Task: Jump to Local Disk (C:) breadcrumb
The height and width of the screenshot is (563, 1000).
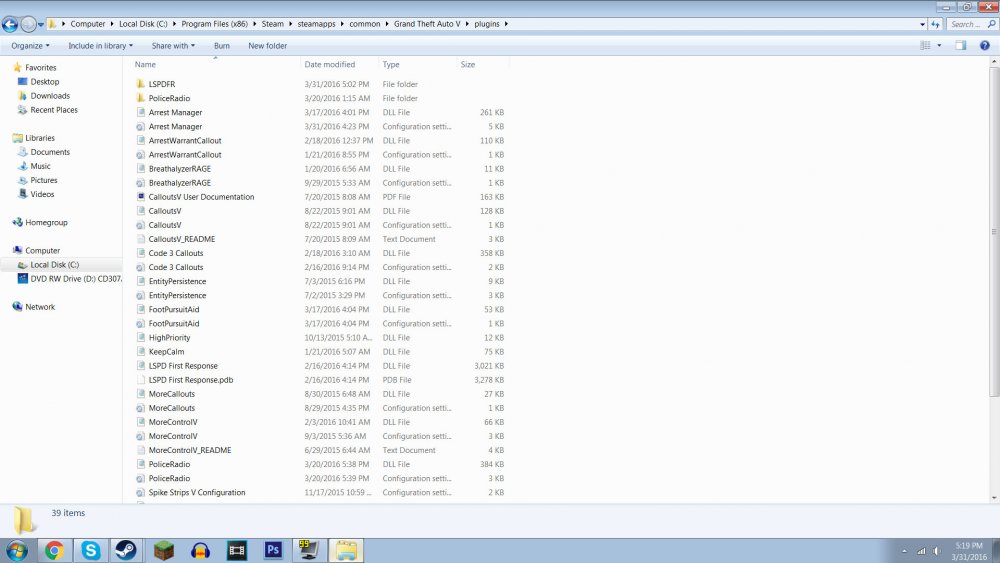Action: 143,24
